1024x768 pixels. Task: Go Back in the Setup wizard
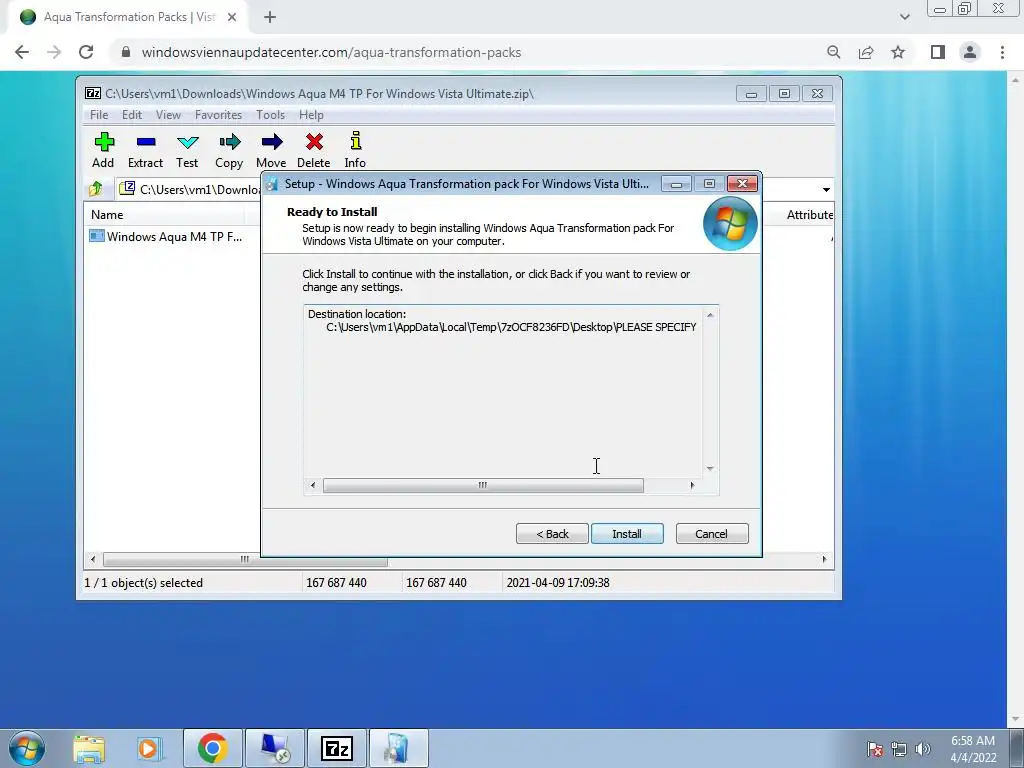[552, 534]
